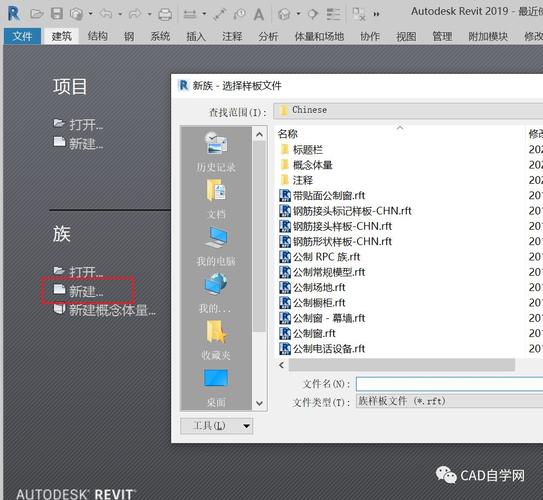Click icon of 公制窗.rft file
This screenshot has height=500, width=543.
click(285, 333)
